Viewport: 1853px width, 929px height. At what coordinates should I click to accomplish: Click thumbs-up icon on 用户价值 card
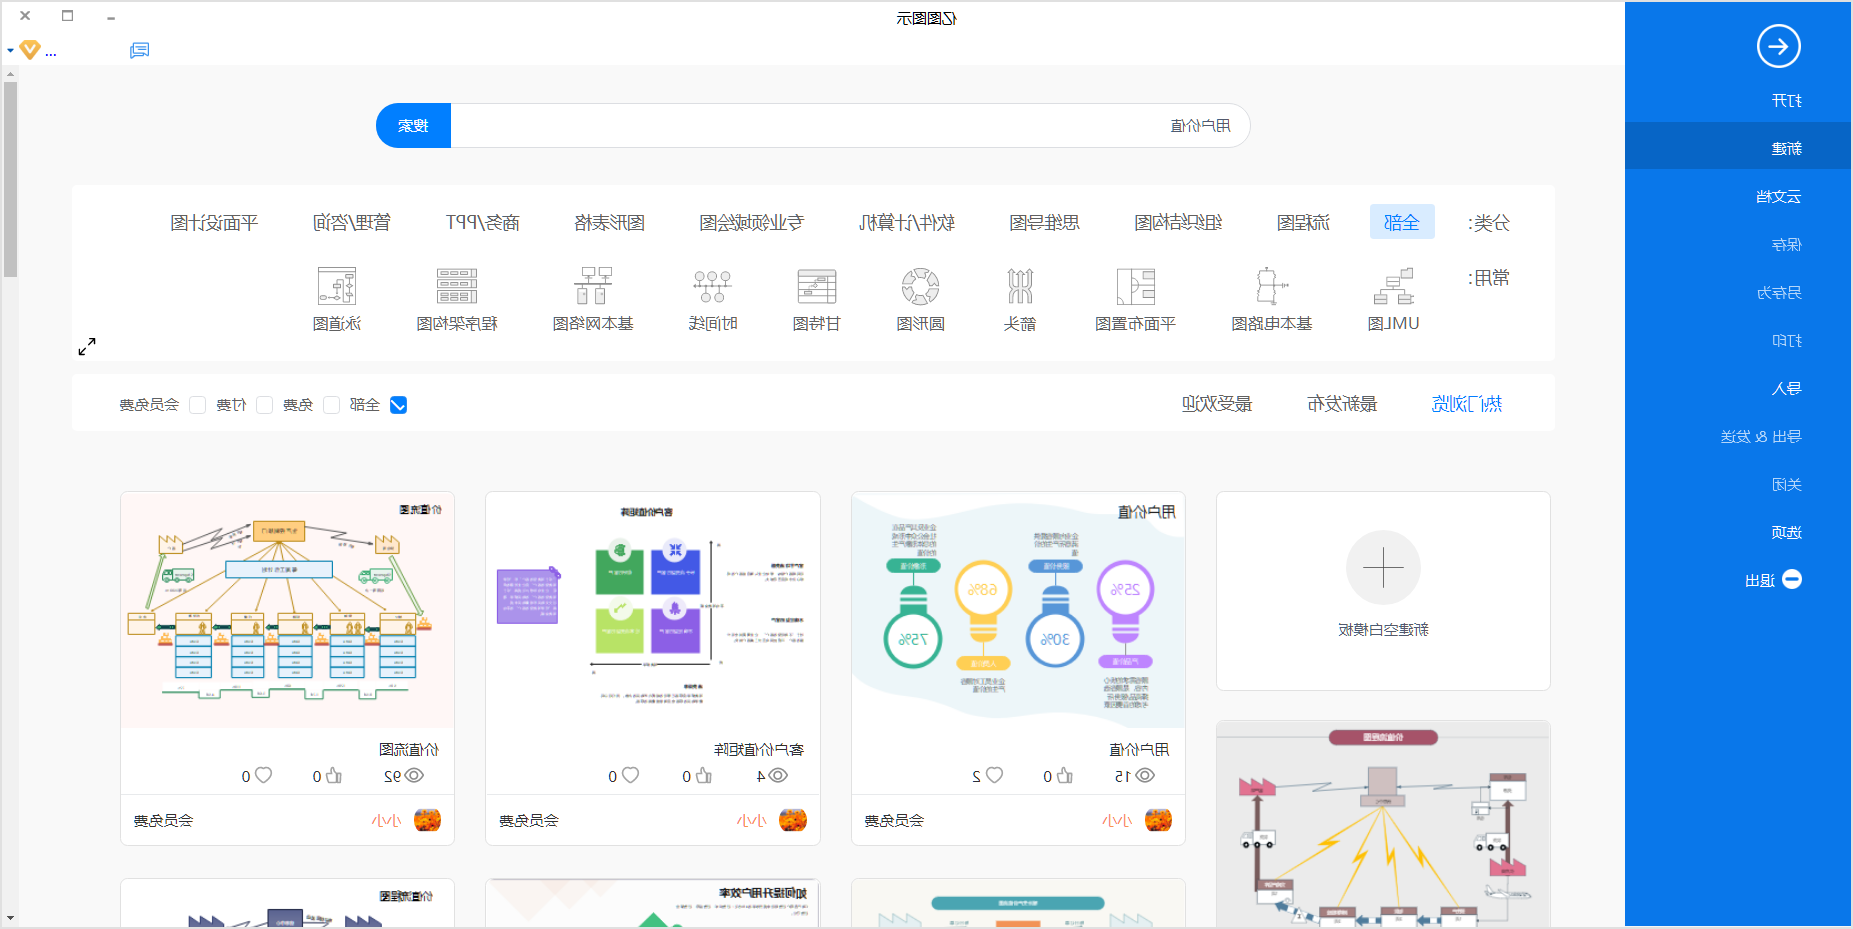(1065, 775)
